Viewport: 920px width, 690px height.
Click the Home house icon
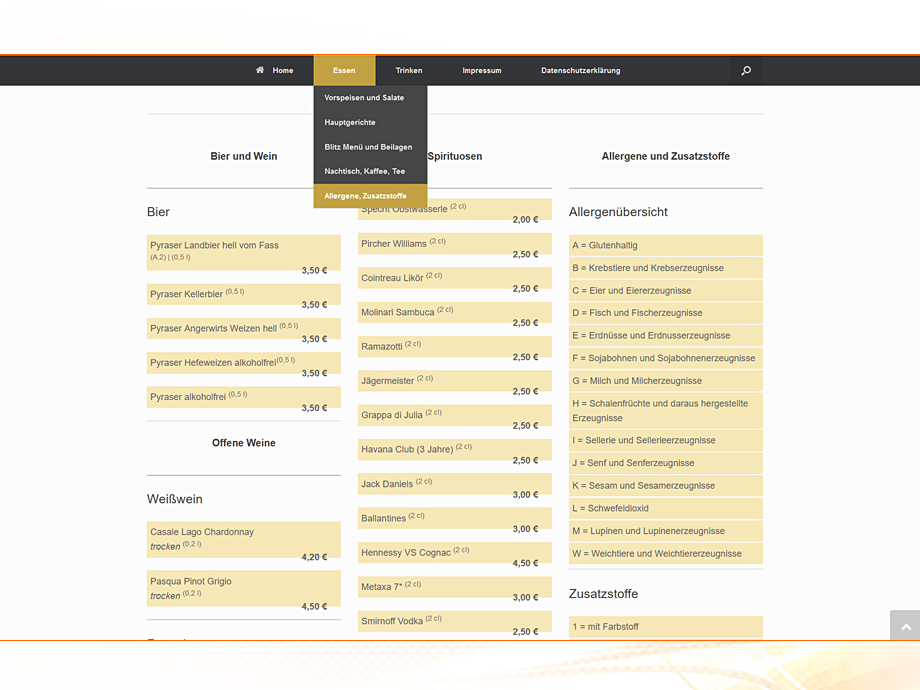pyautogui.click(x=260, y=70)
